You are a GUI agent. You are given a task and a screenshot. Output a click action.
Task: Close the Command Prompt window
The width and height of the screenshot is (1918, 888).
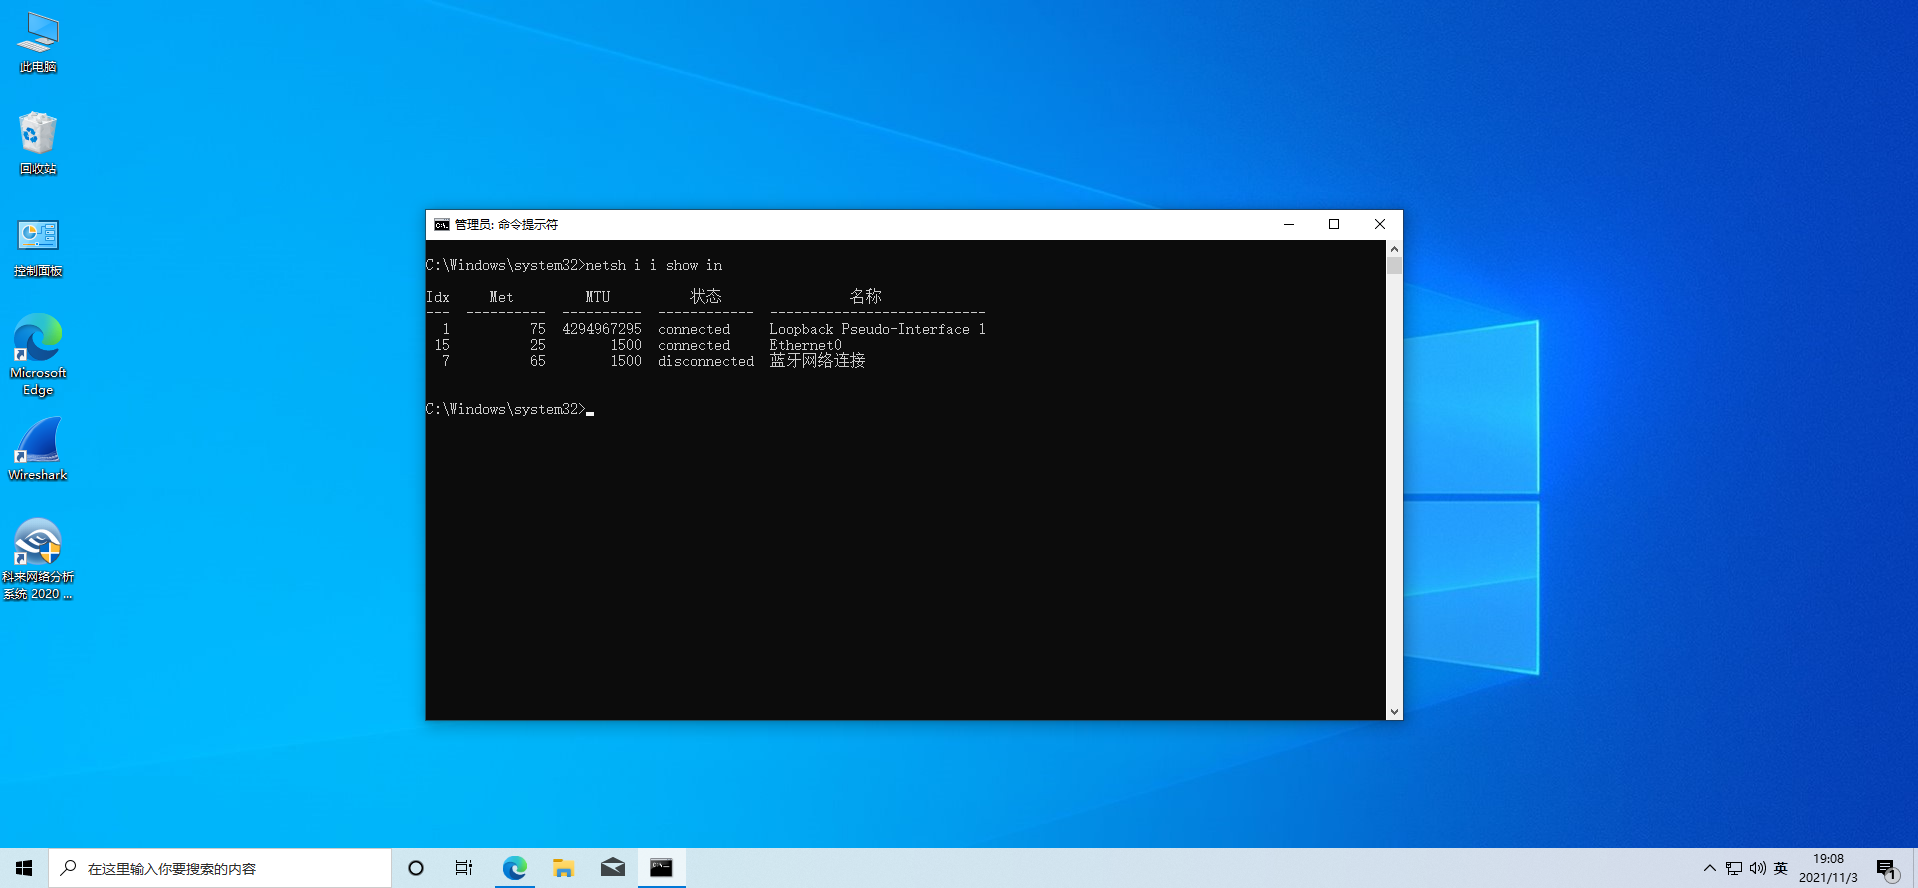pos(1380,225)
